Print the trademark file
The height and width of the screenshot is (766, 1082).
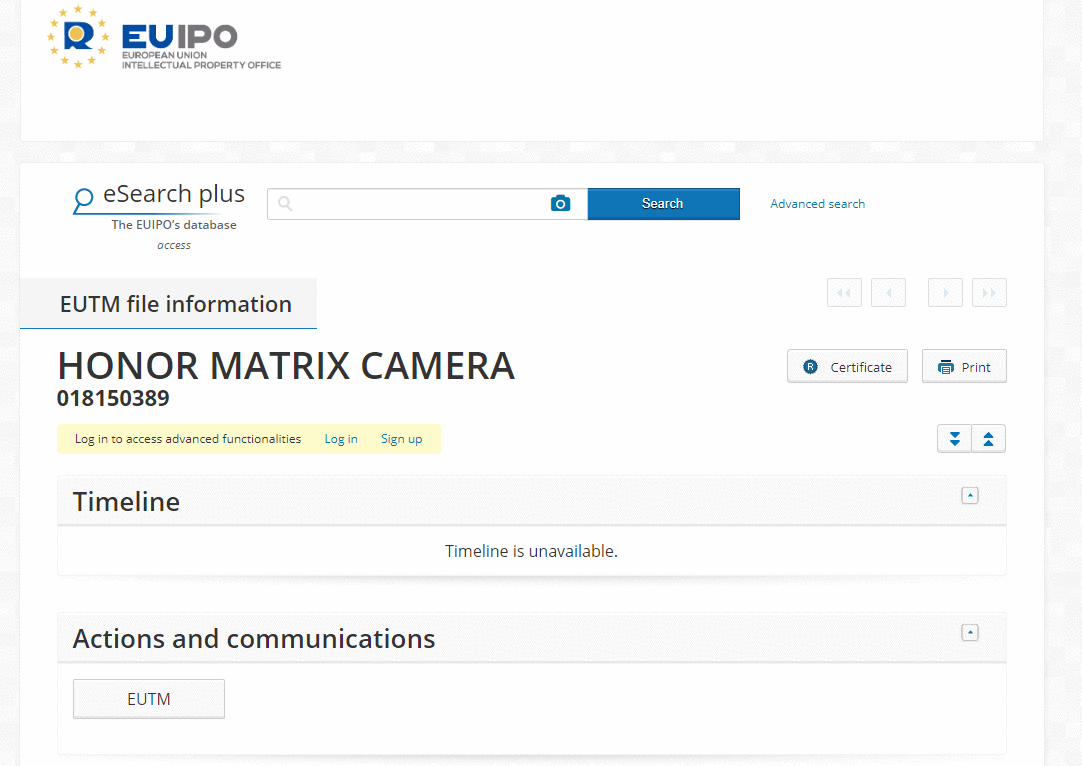[964, 366]
